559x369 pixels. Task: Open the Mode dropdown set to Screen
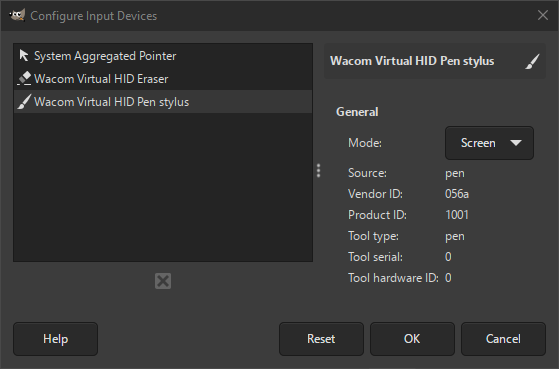pyautogui.click(x=489, y=143)
